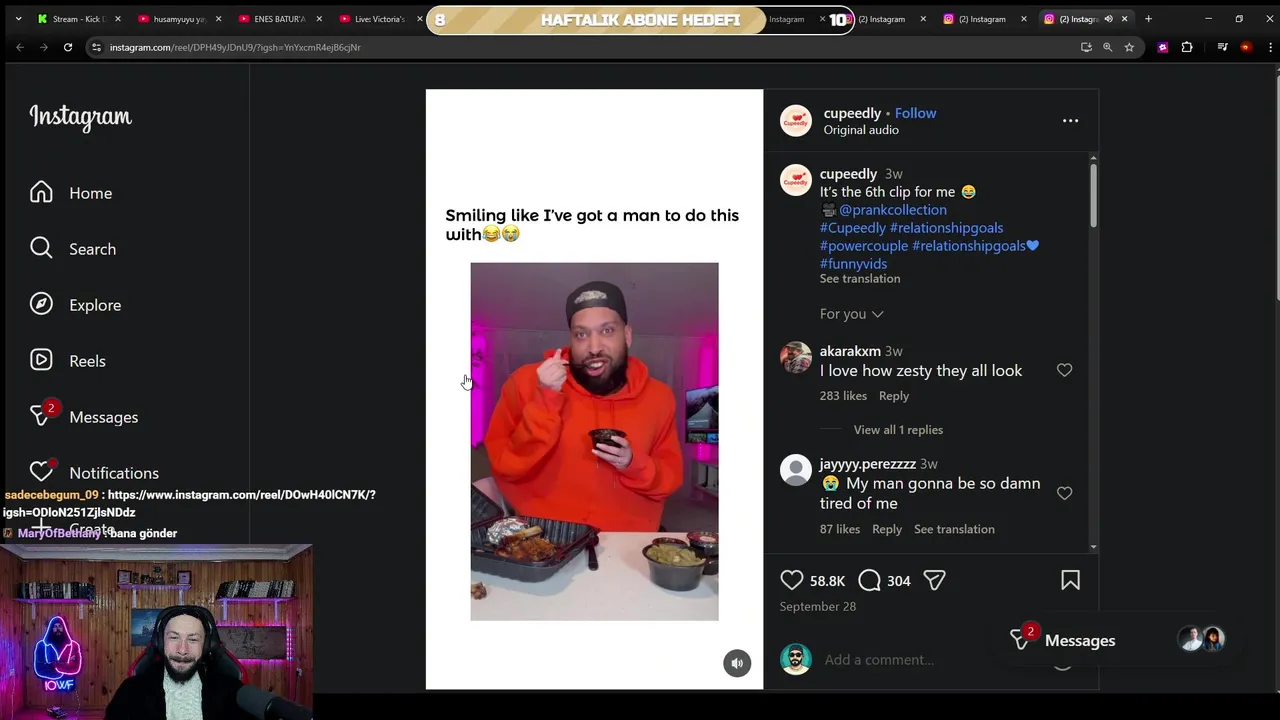Open Messages in the left sidebar
The image size is (1280, 720).
tap(84, 417)
